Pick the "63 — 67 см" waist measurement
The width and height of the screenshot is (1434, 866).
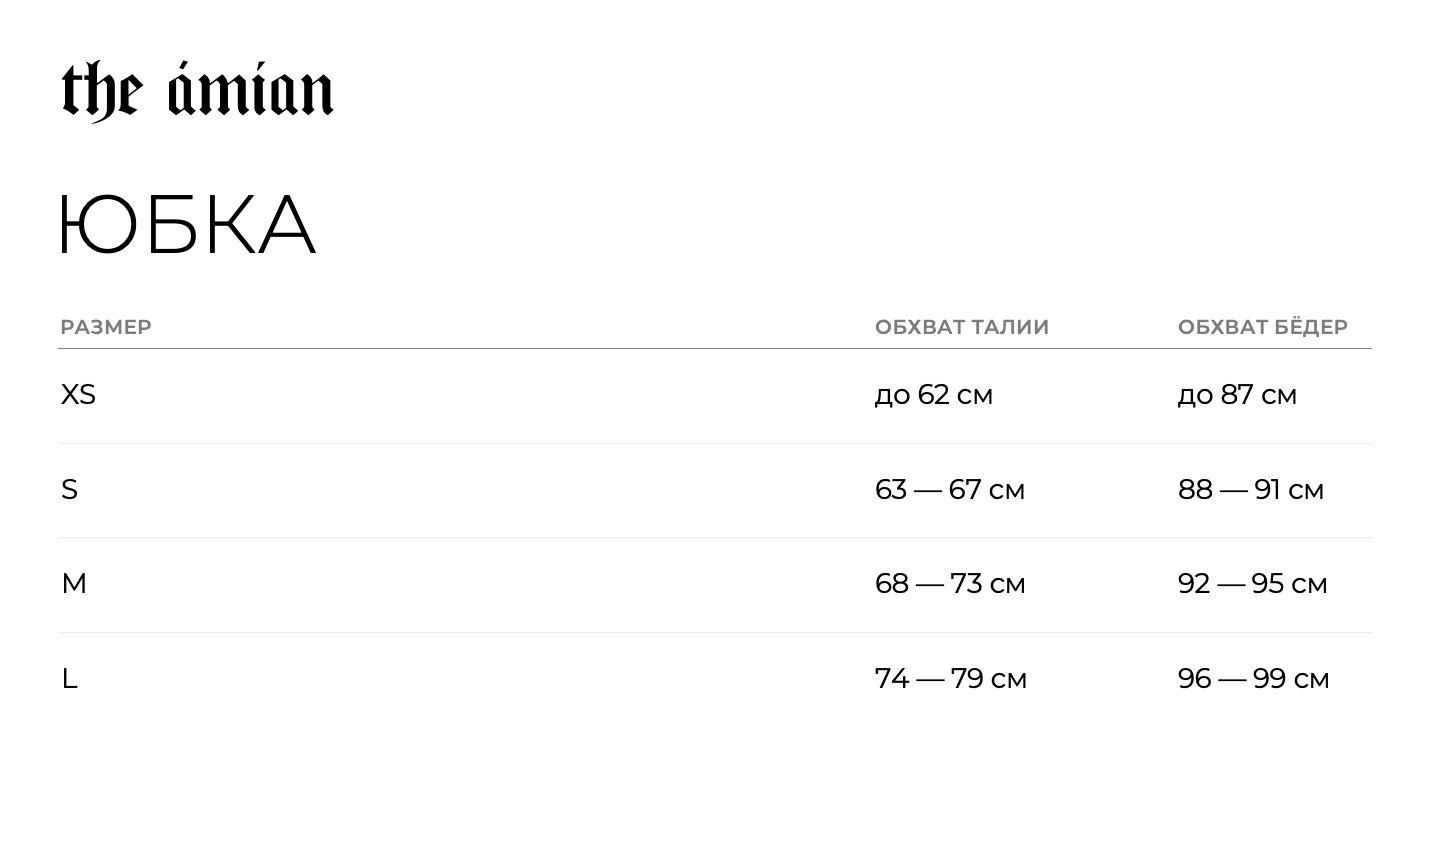pyautogui.click(x=949, y=490)
